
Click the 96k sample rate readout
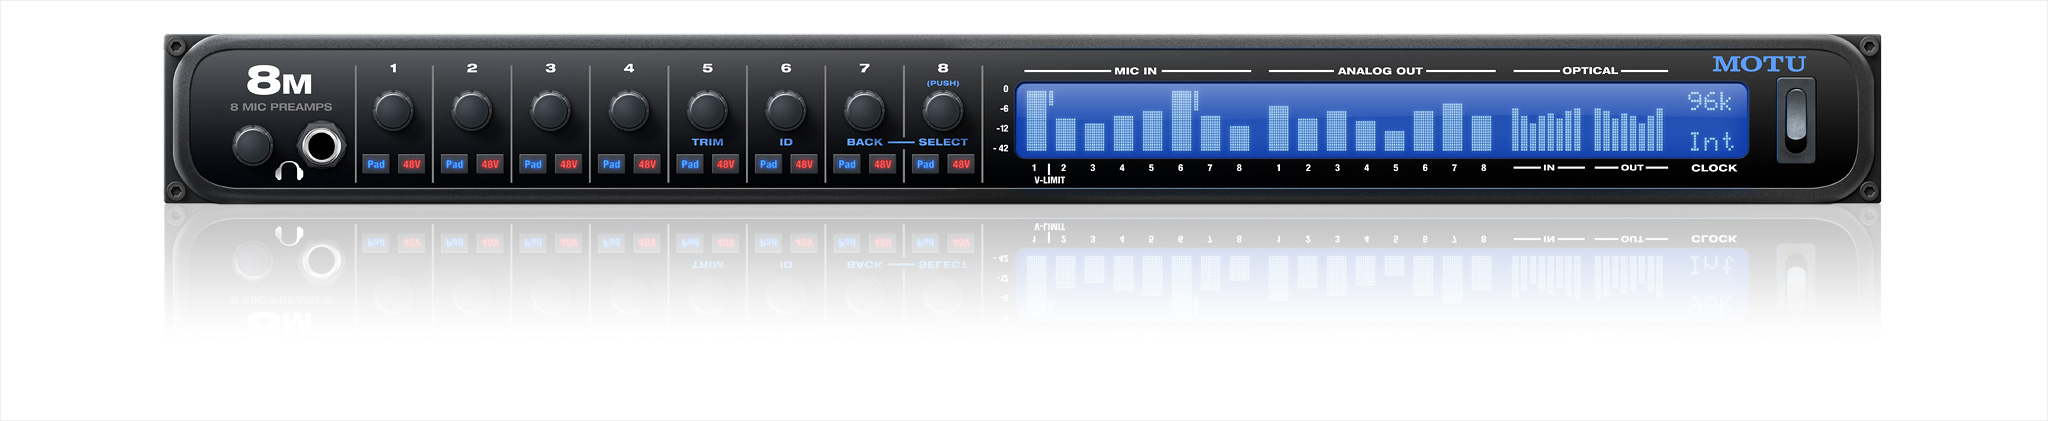click(1710, 102)
